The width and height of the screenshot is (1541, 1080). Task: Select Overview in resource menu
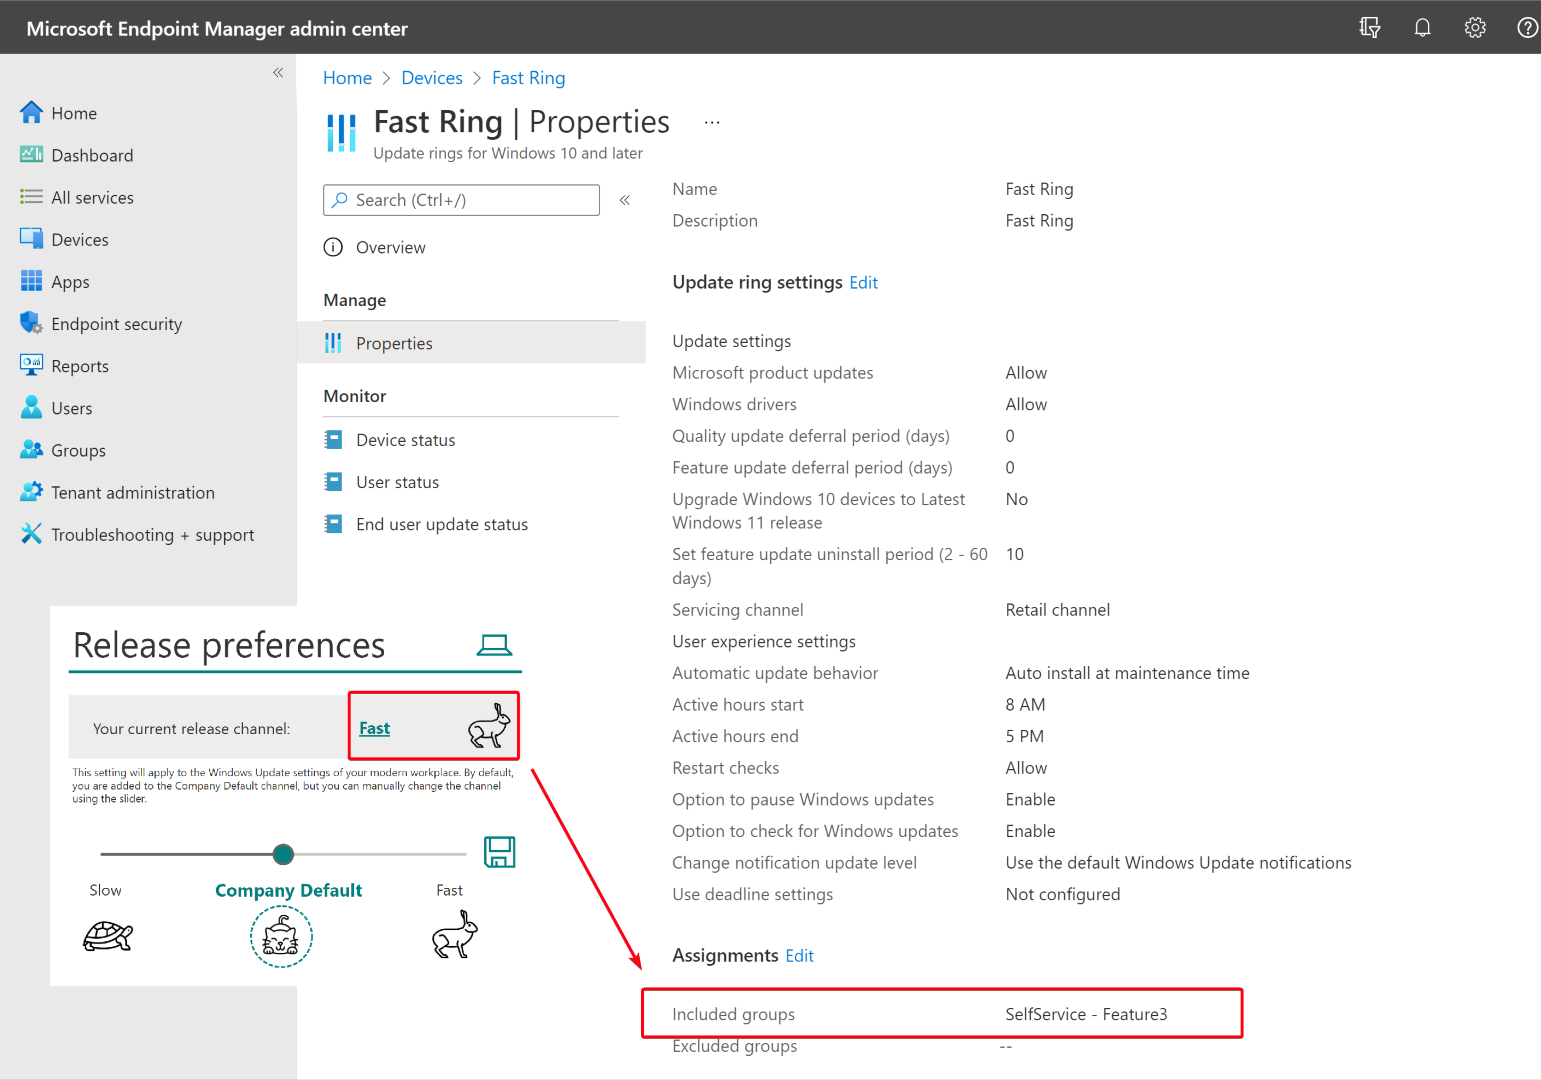click(x=390, y=247)
